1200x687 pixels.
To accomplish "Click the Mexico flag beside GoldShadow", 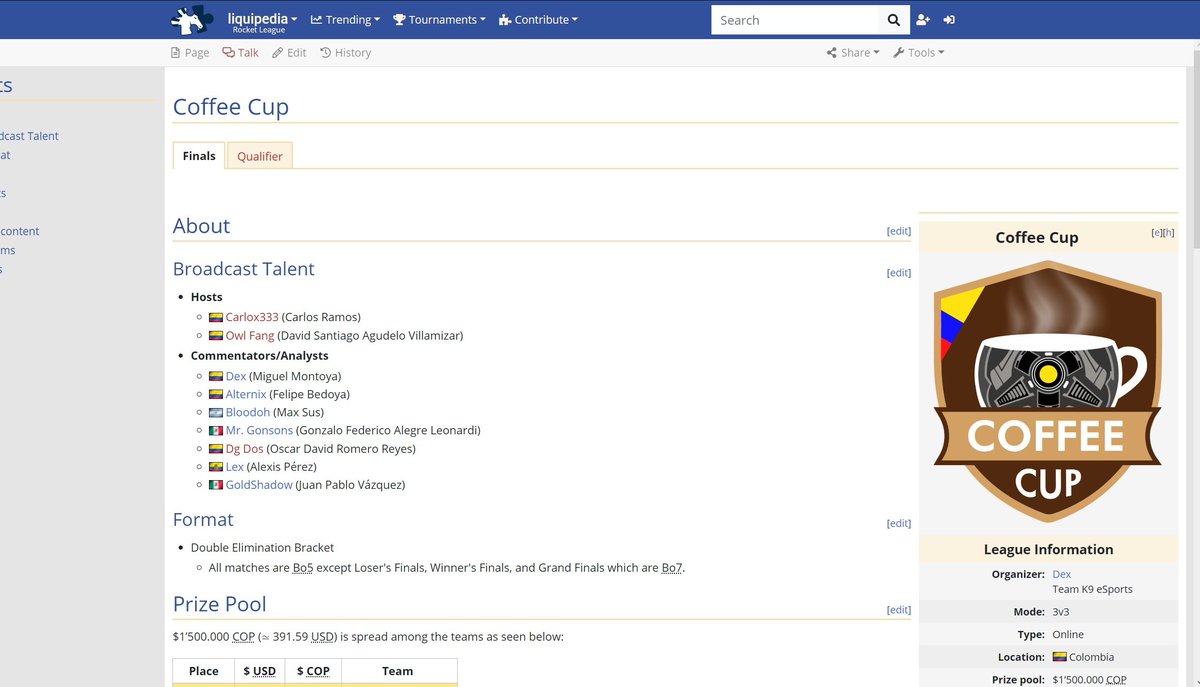I will point(215,485).
